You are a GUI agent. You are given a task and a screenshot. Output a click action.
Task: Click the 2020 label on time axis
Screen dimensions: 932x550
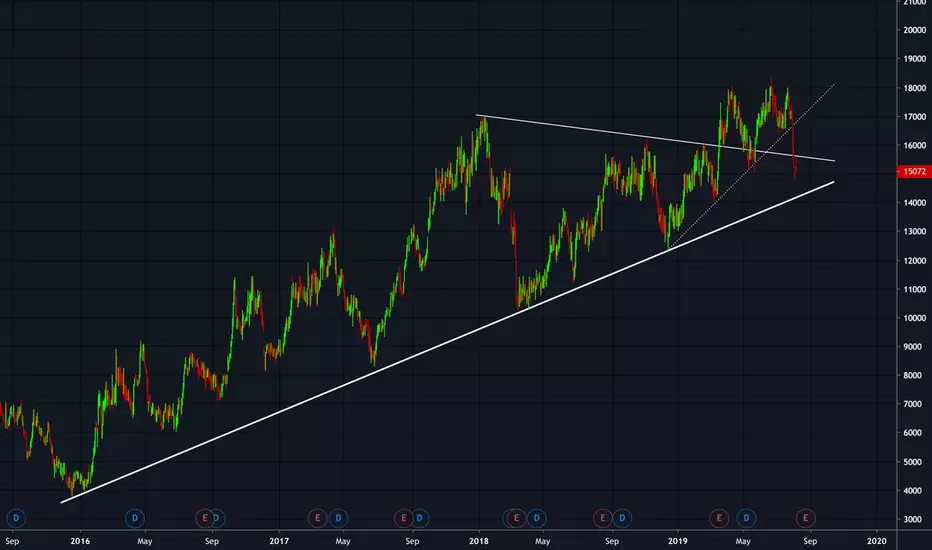(877, 541)
